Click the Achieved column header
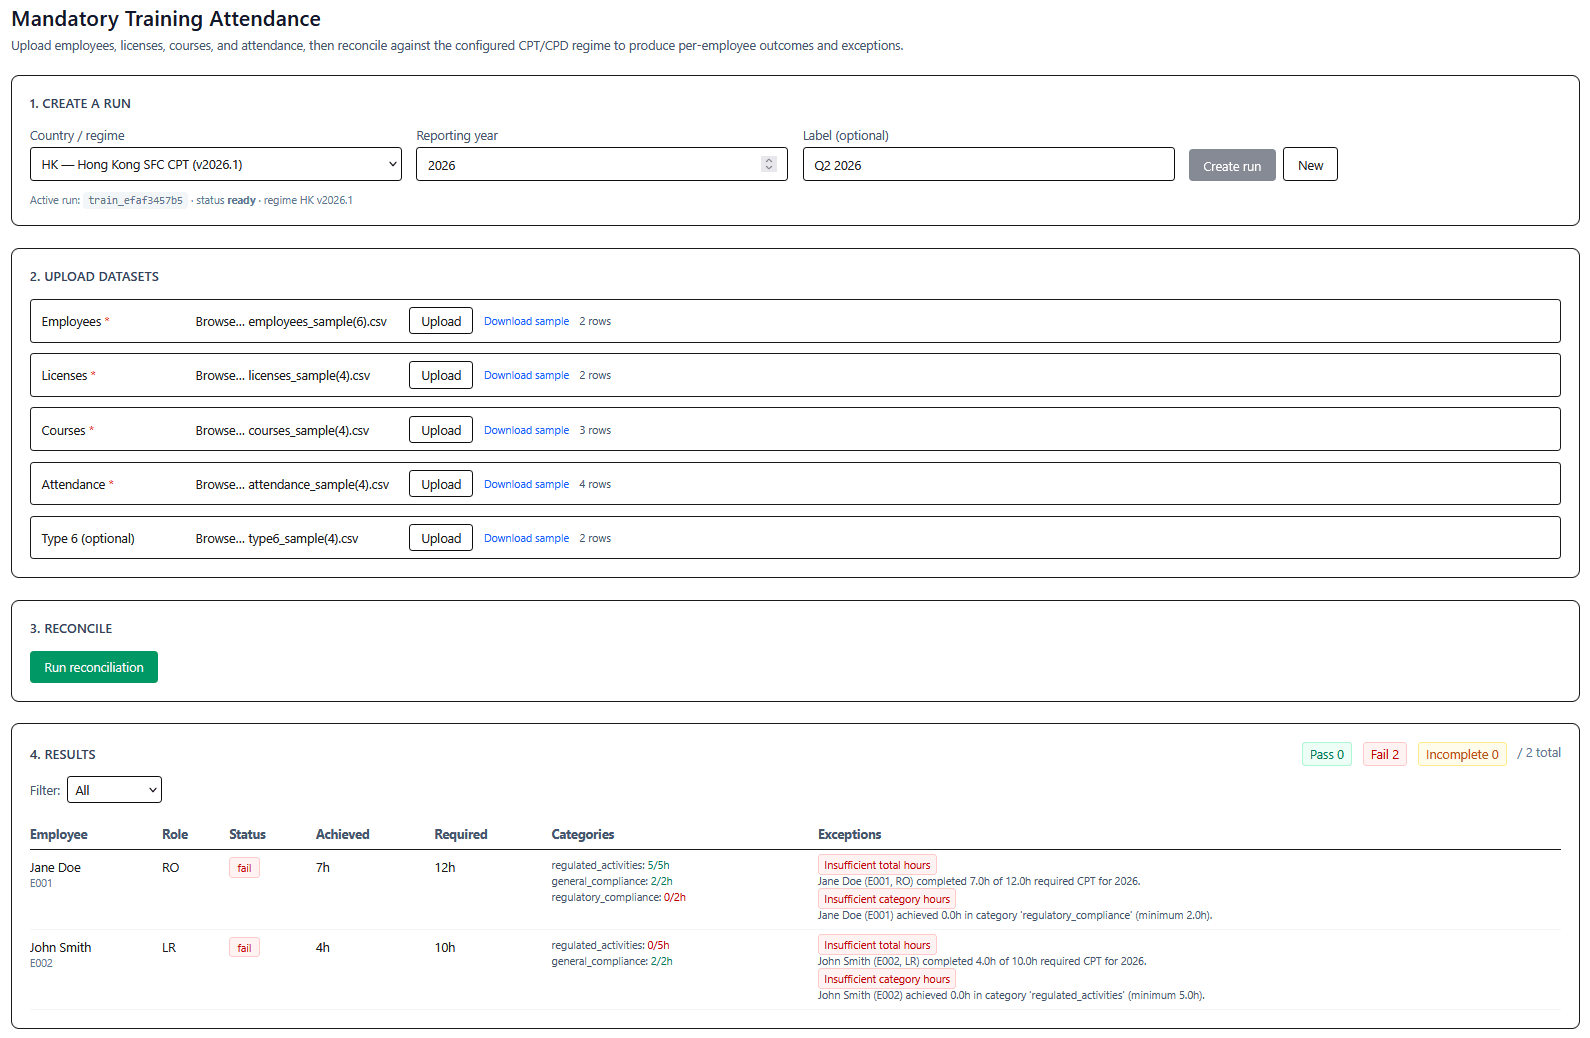 (x=343, y=835)
